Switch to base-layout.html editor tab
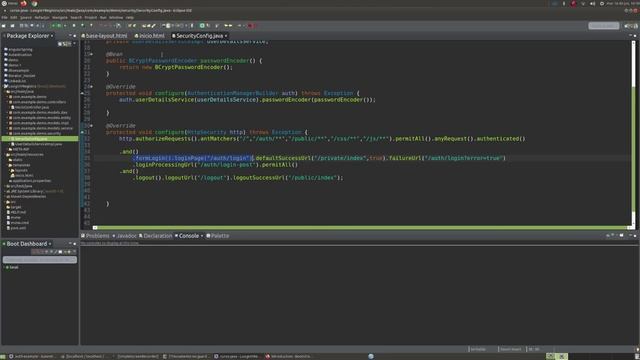The height and width of the screenshot is (360, 640). 104,36
